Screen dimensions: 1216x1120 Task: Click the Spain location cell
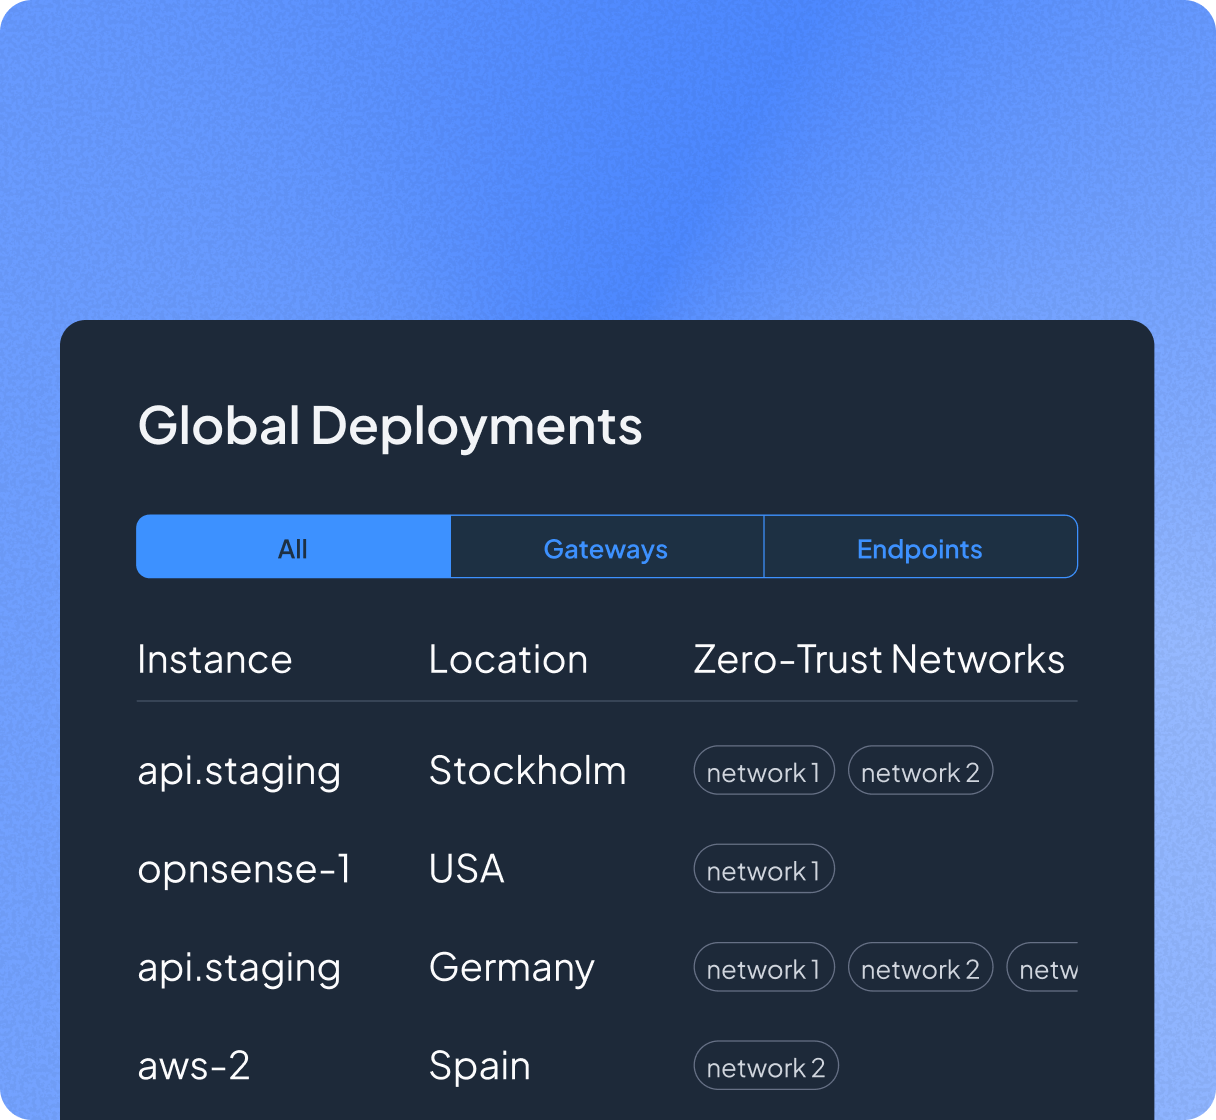point(479,1066)
